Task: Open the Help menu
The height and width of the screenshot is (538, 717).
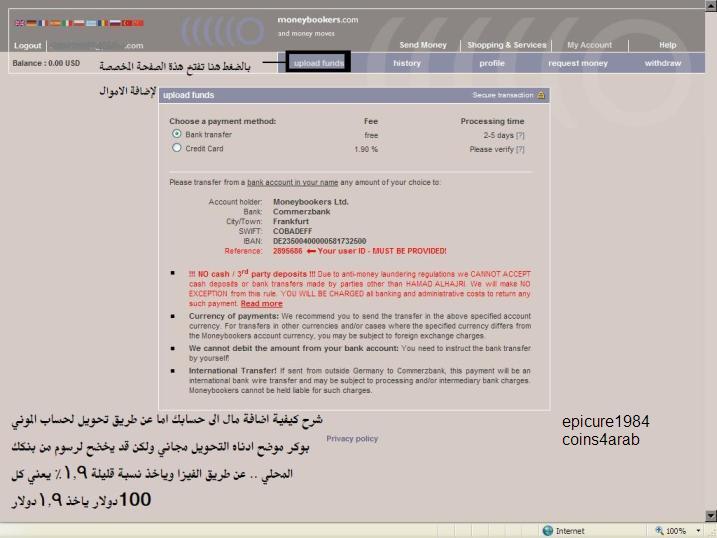Action: 668,45
